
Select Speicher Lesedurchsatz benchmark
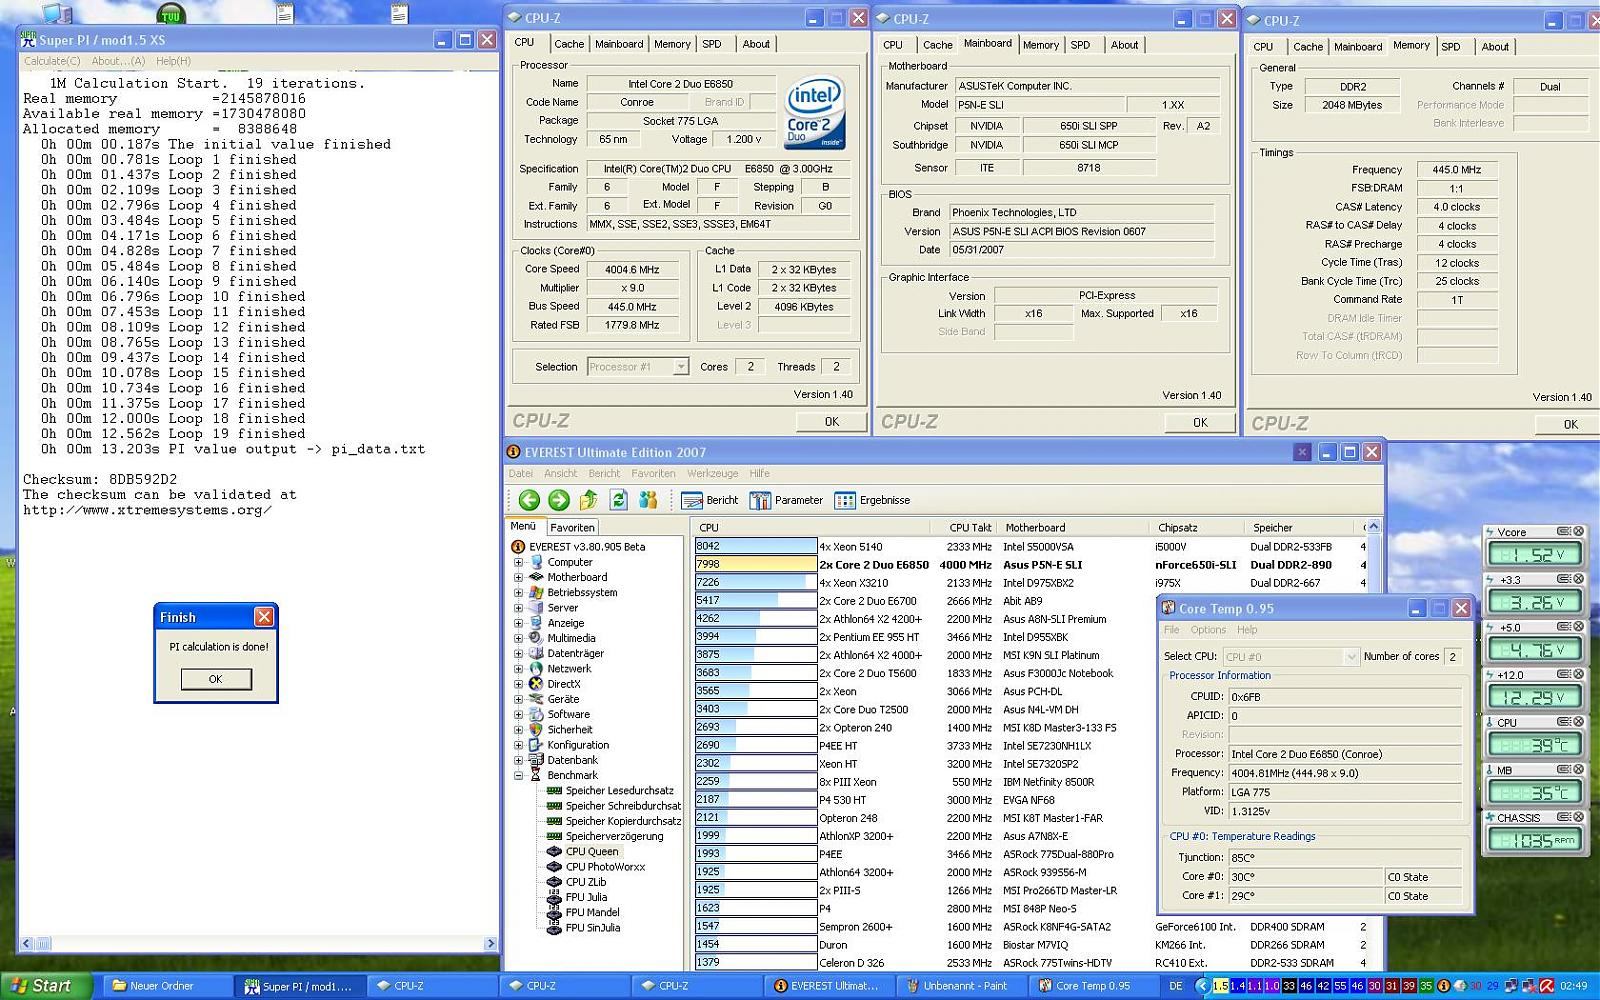pos(619,790)
